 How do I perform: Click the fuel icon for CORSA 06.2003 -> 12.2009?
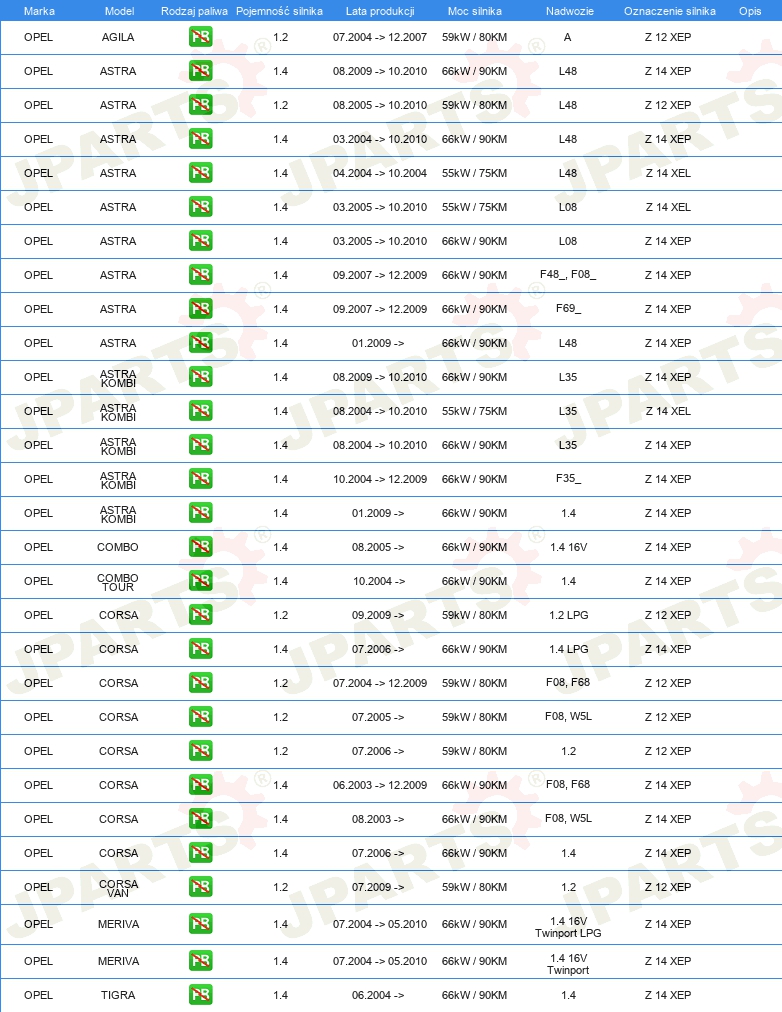(x=201, y=785)
